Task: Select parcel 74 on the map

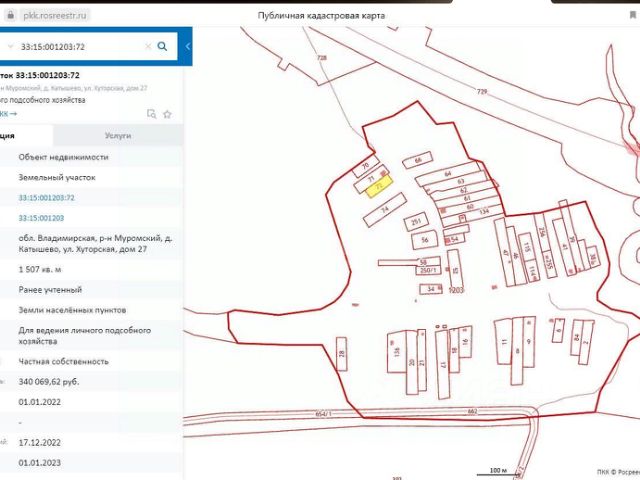Action: (x=384, y=210)
